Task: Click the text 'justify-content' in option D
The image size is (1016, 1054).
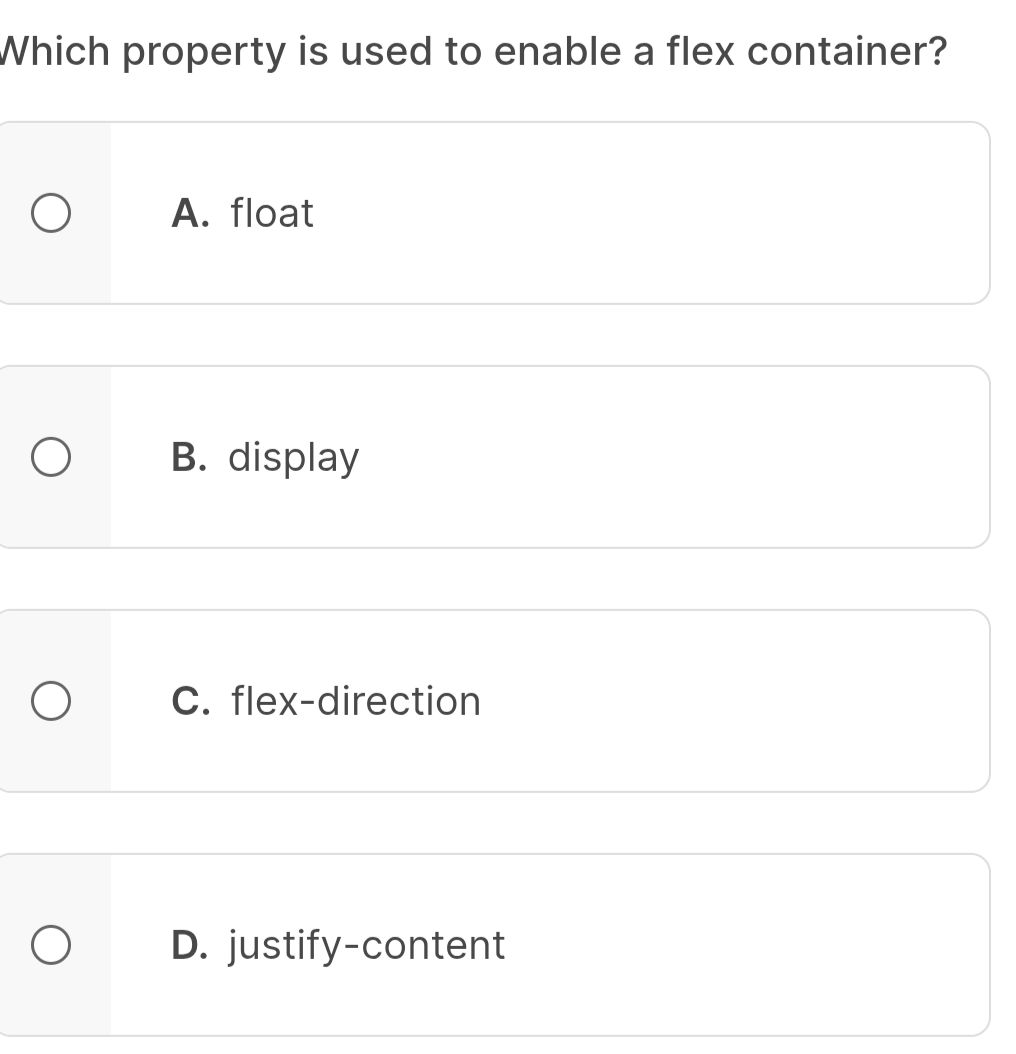Action: click(x=366, y=944)
